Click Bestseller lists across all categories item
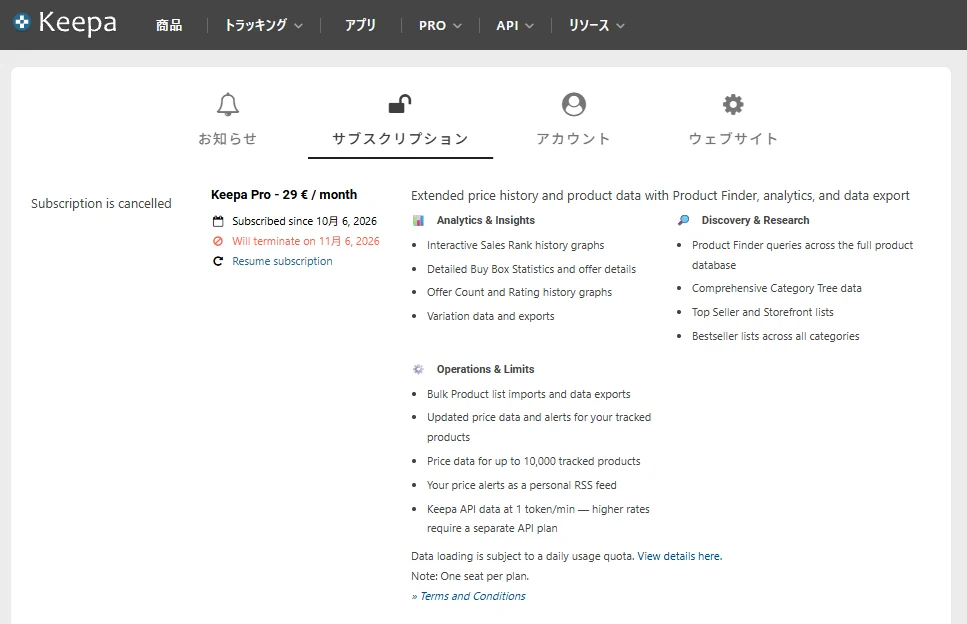Viewport: 967px width, 624px height. click(x=775, y=336)
